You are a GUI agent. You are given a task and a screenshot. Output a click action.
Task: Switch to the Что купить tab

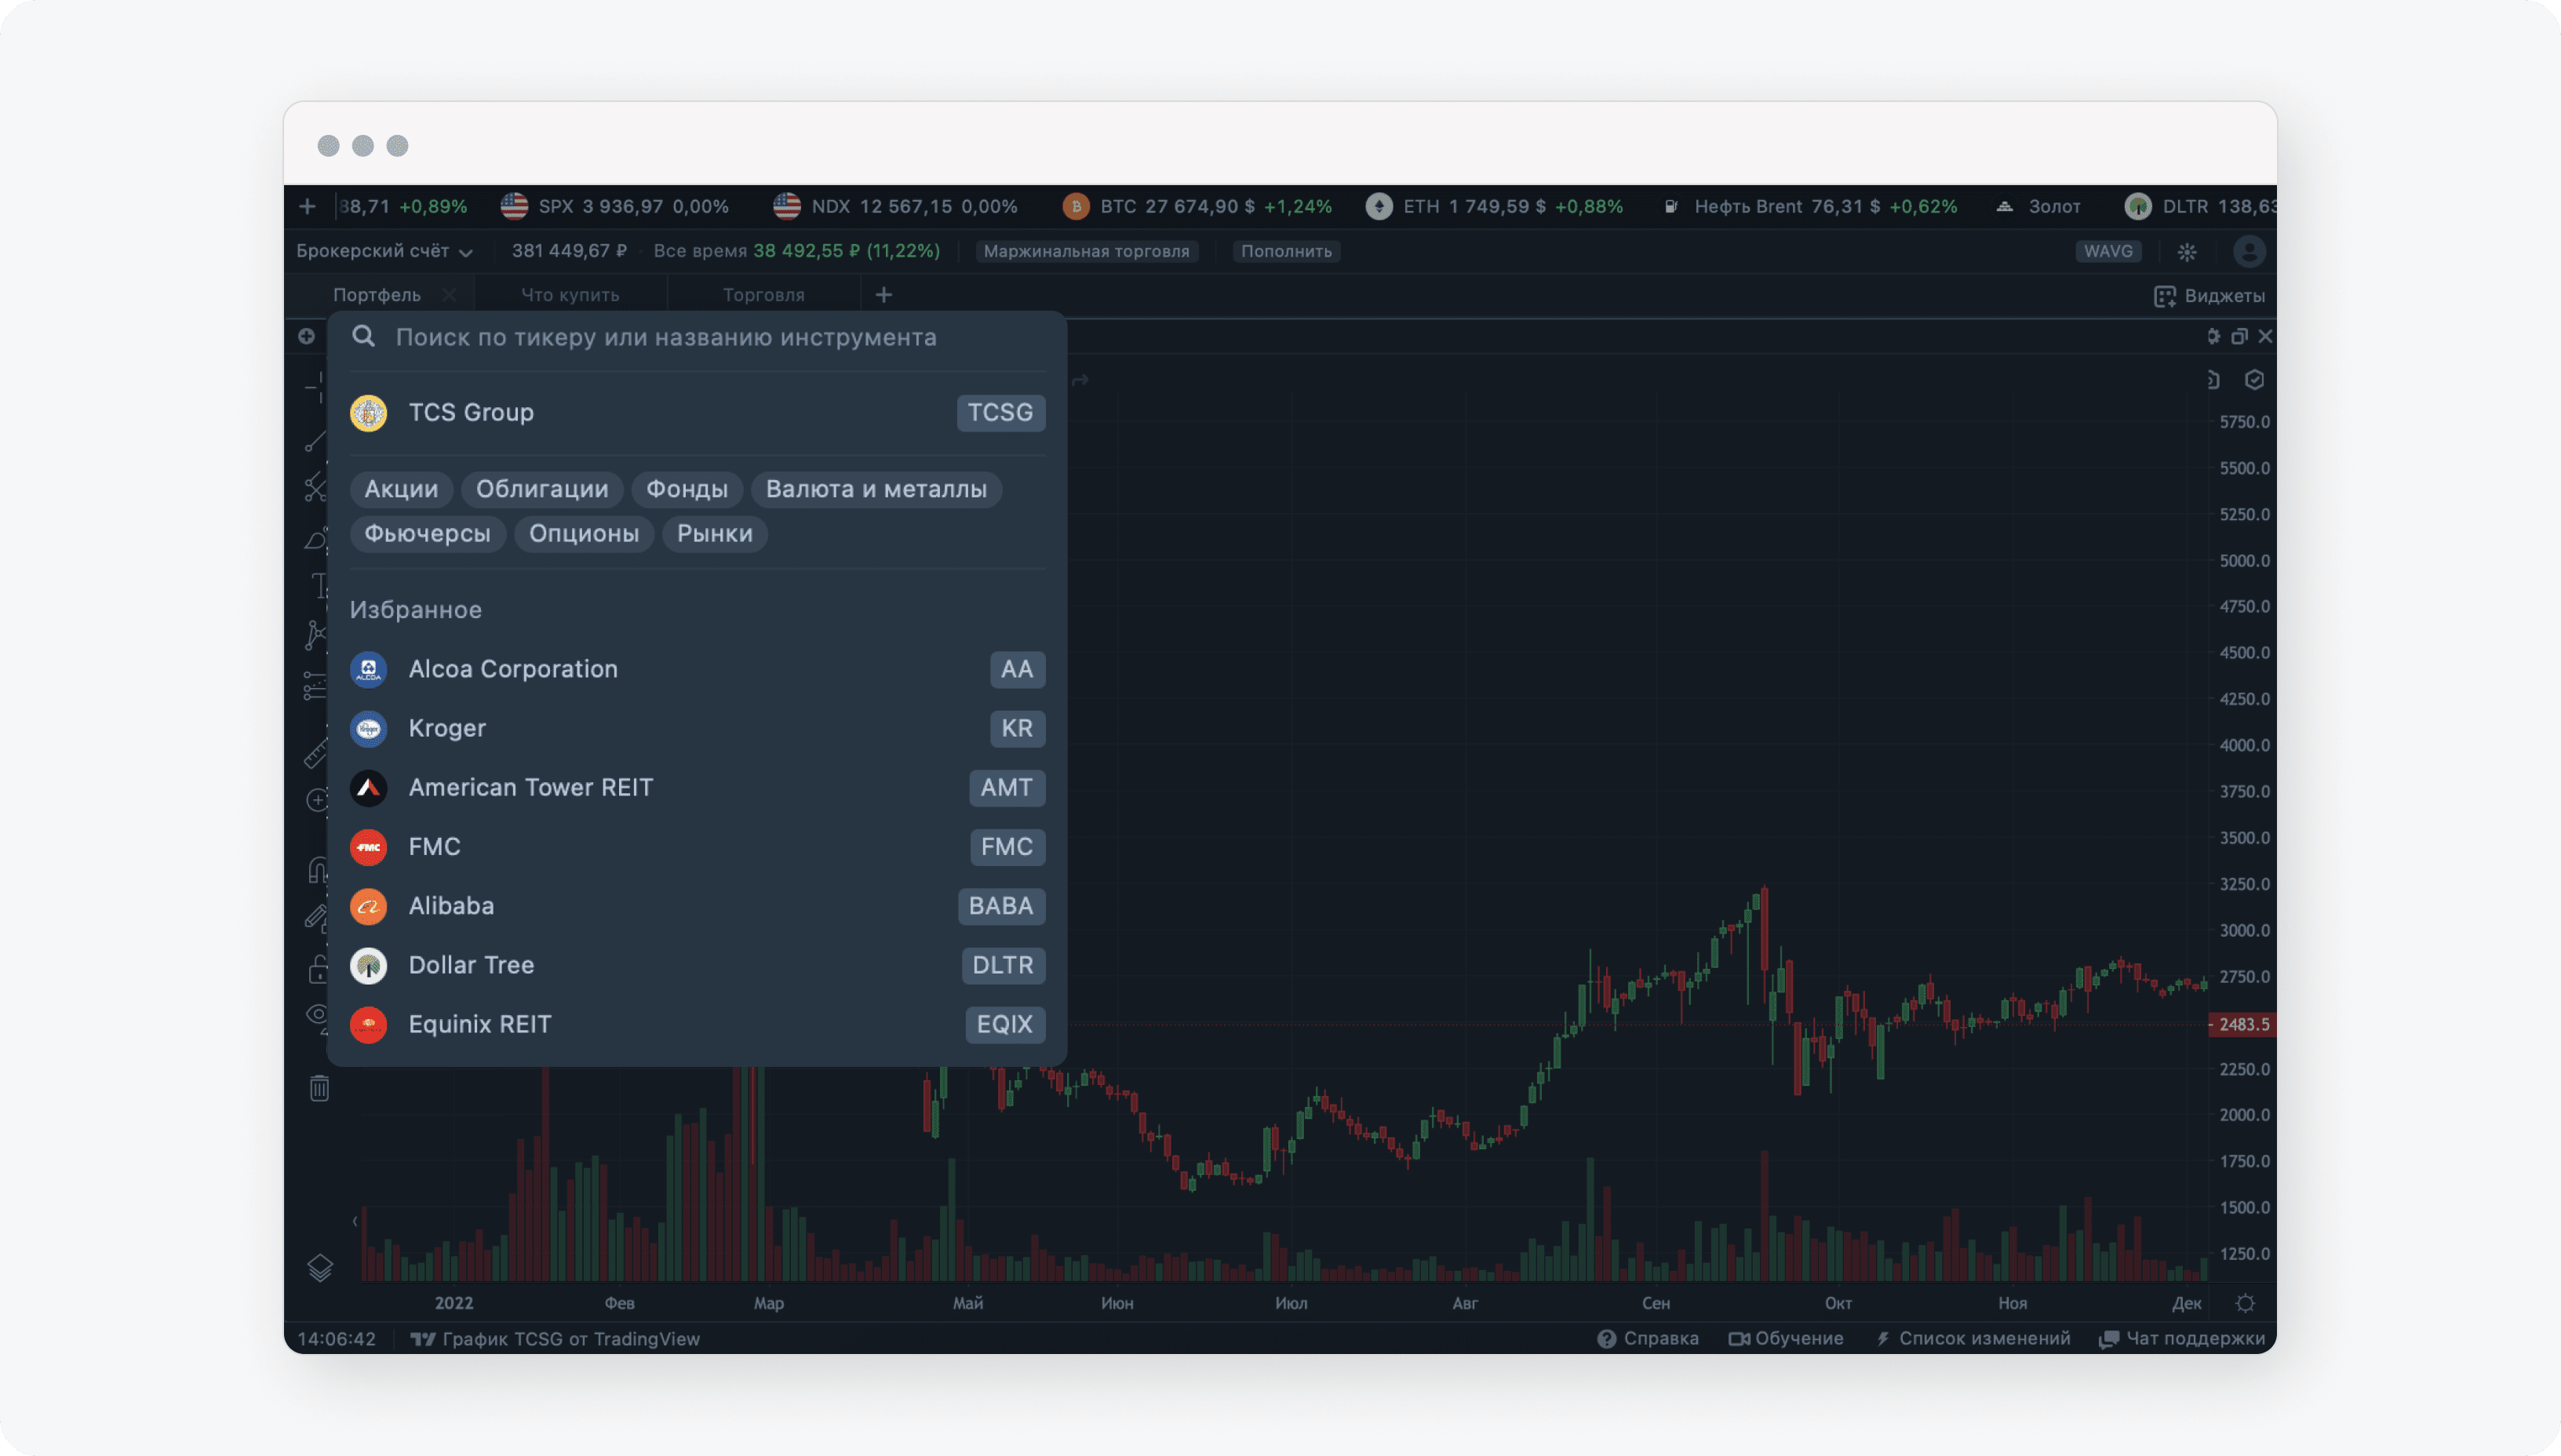[x=570, y=295]
